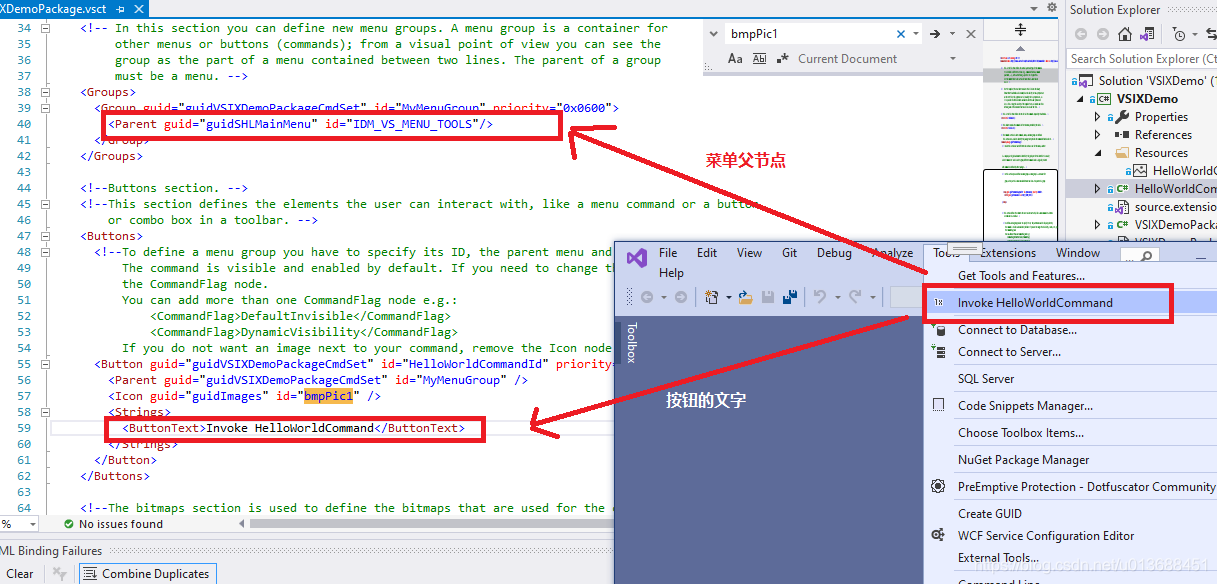Select Connect to Database menu item
The image size is (1217, 584).
point(1017,330)
